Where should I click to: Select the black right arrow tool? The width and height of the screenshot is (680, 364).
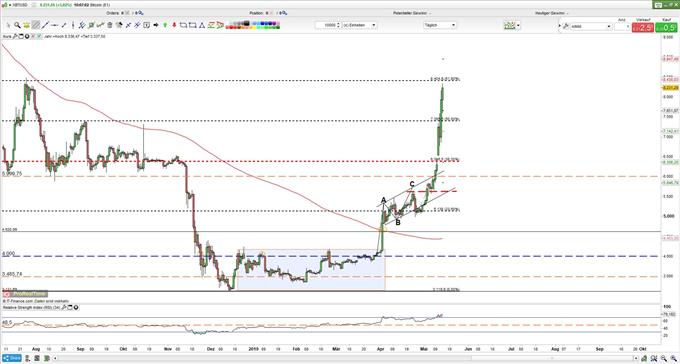click(x=156, y=25)
